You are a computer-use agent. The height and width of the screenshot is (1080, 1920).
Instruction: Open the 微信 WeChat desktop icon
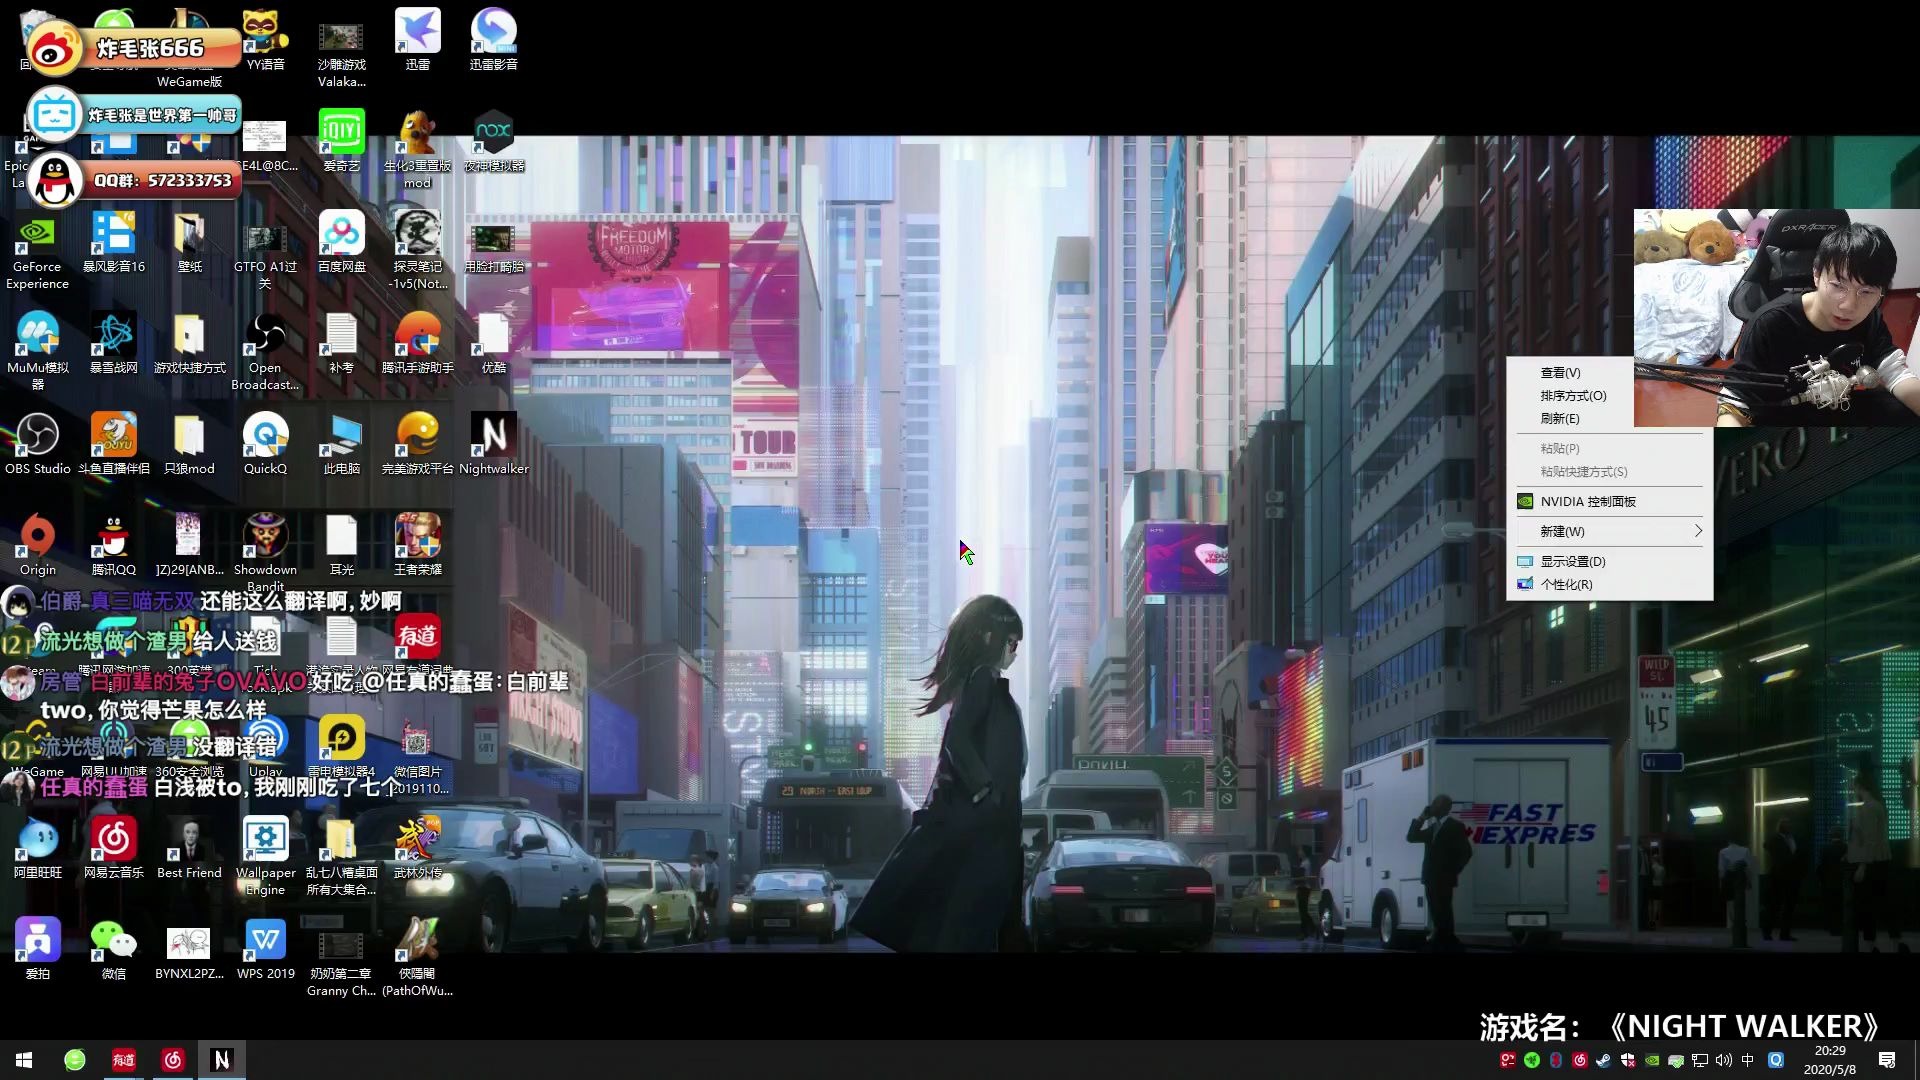click(x=113, y=949)
